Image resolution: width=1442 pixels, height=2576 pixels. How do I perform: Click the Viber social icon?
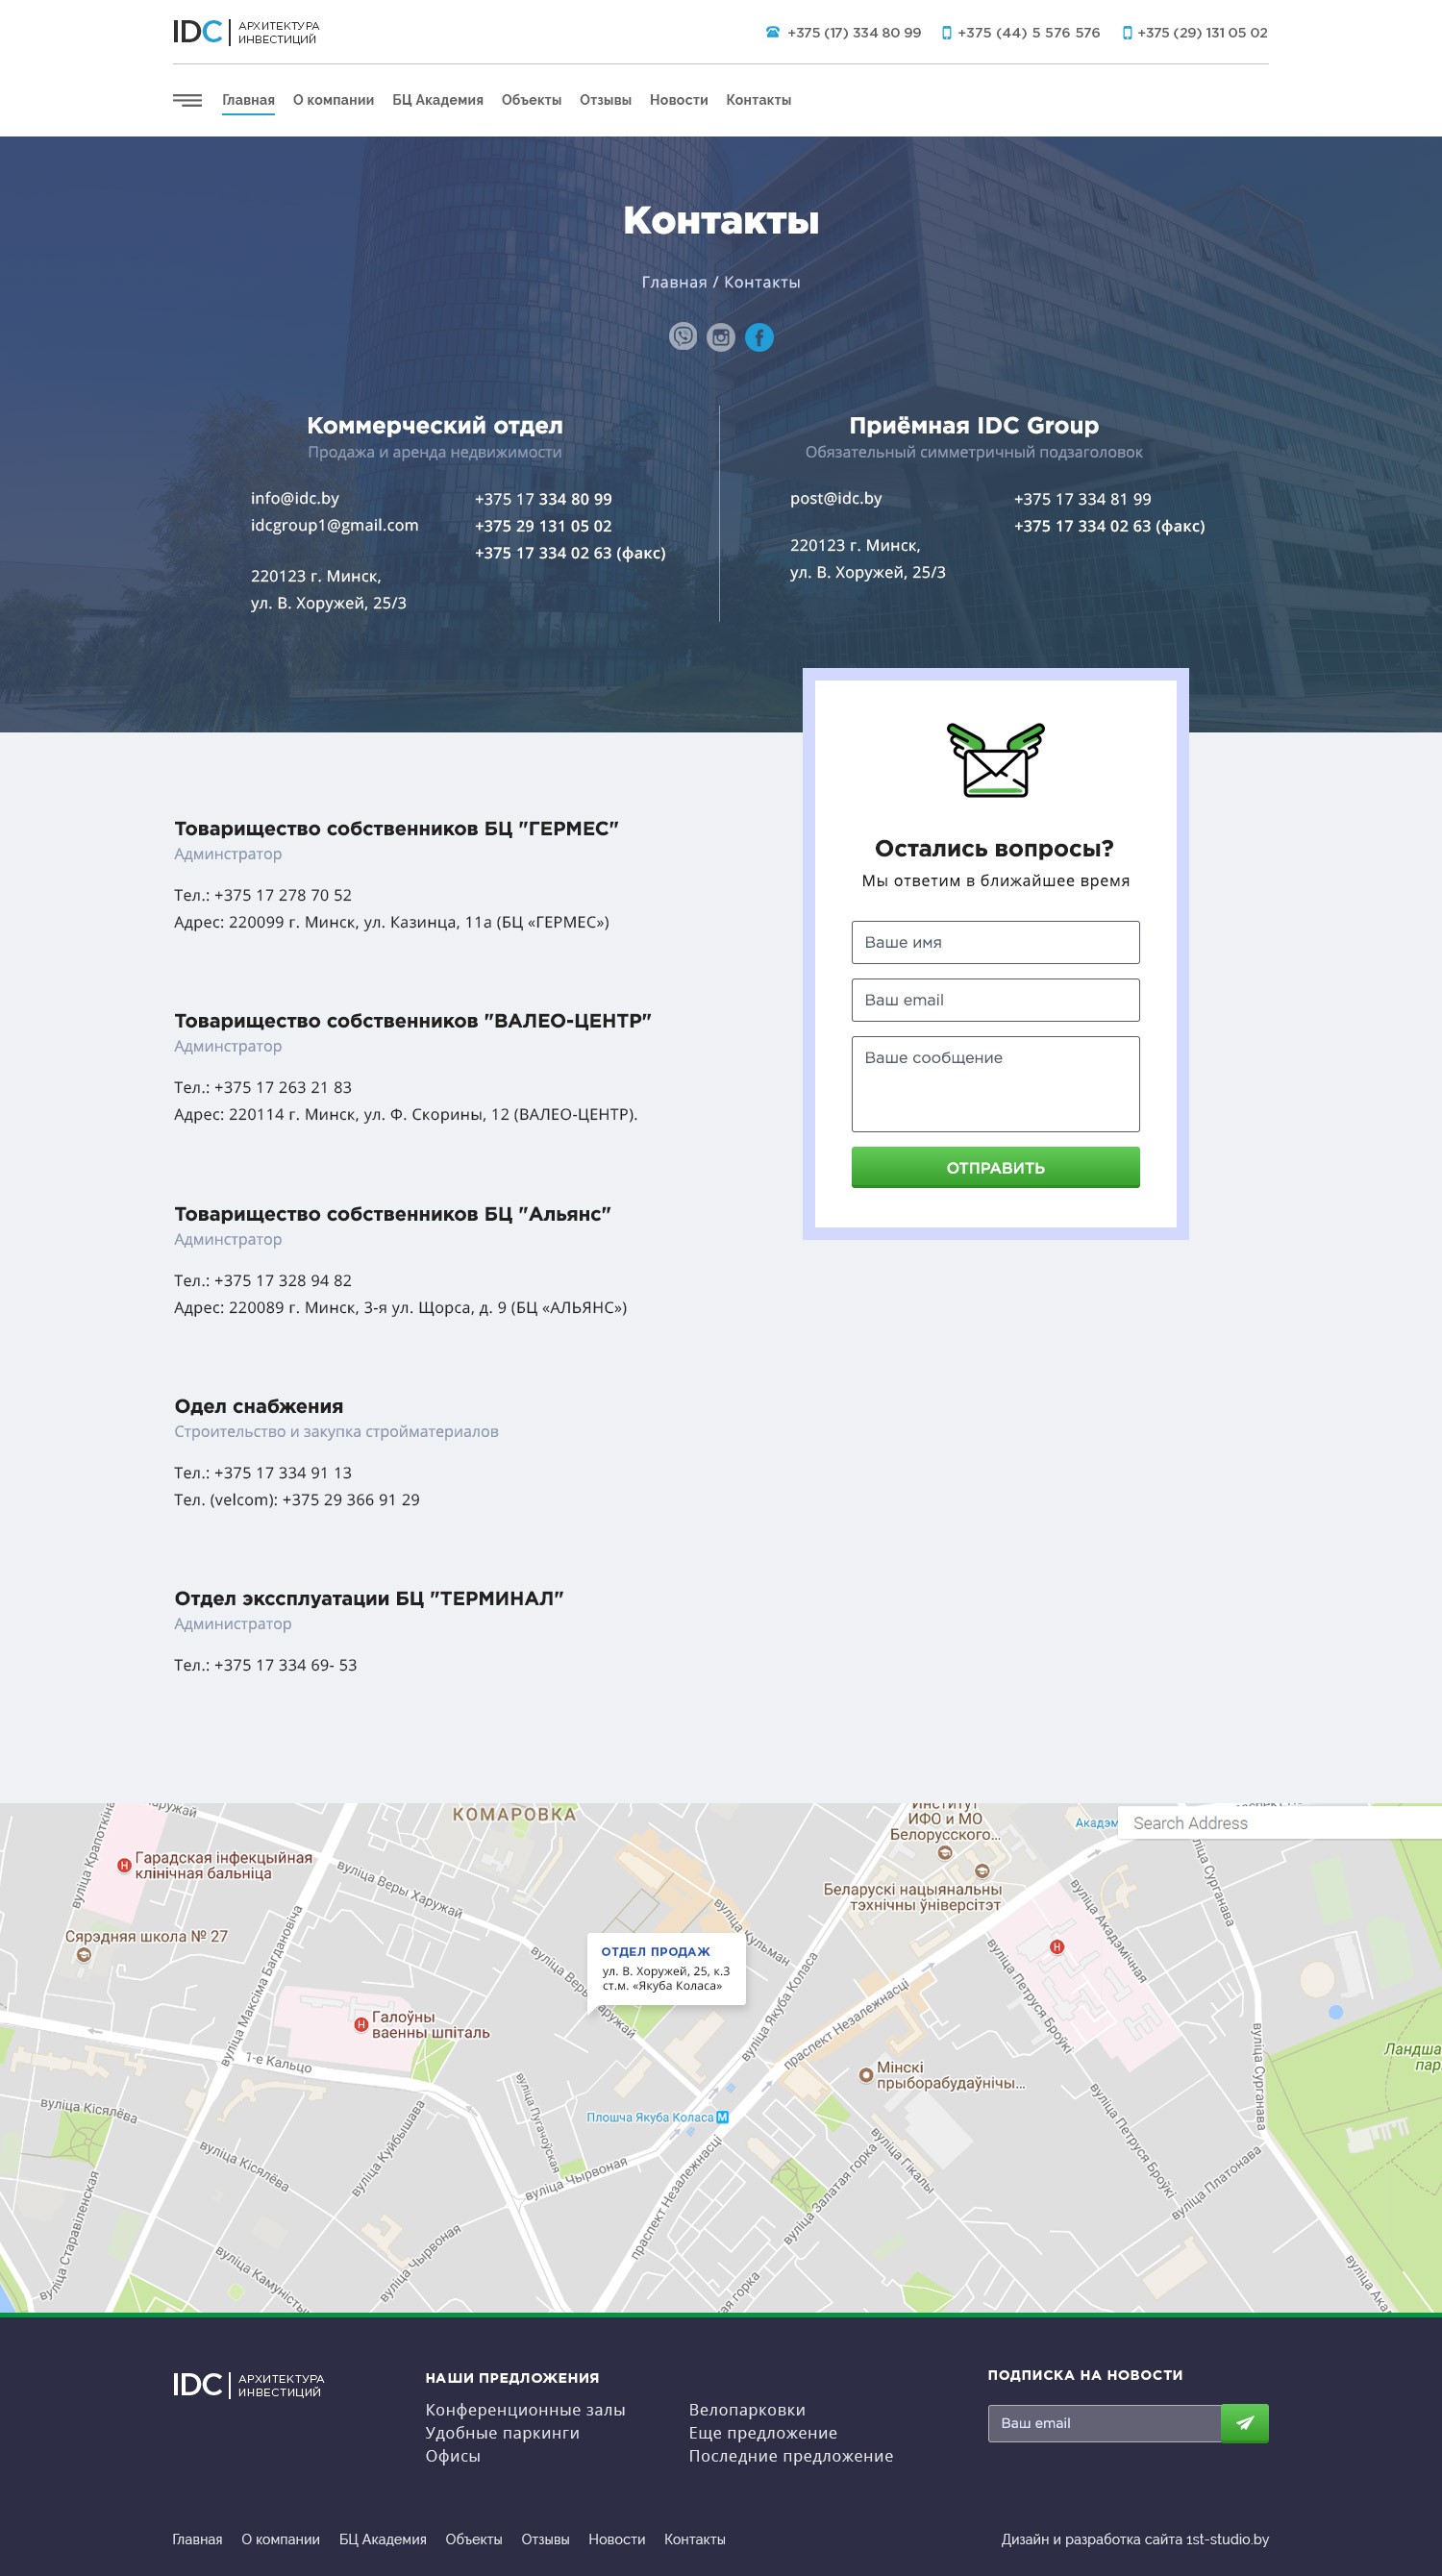click(683, 337)
